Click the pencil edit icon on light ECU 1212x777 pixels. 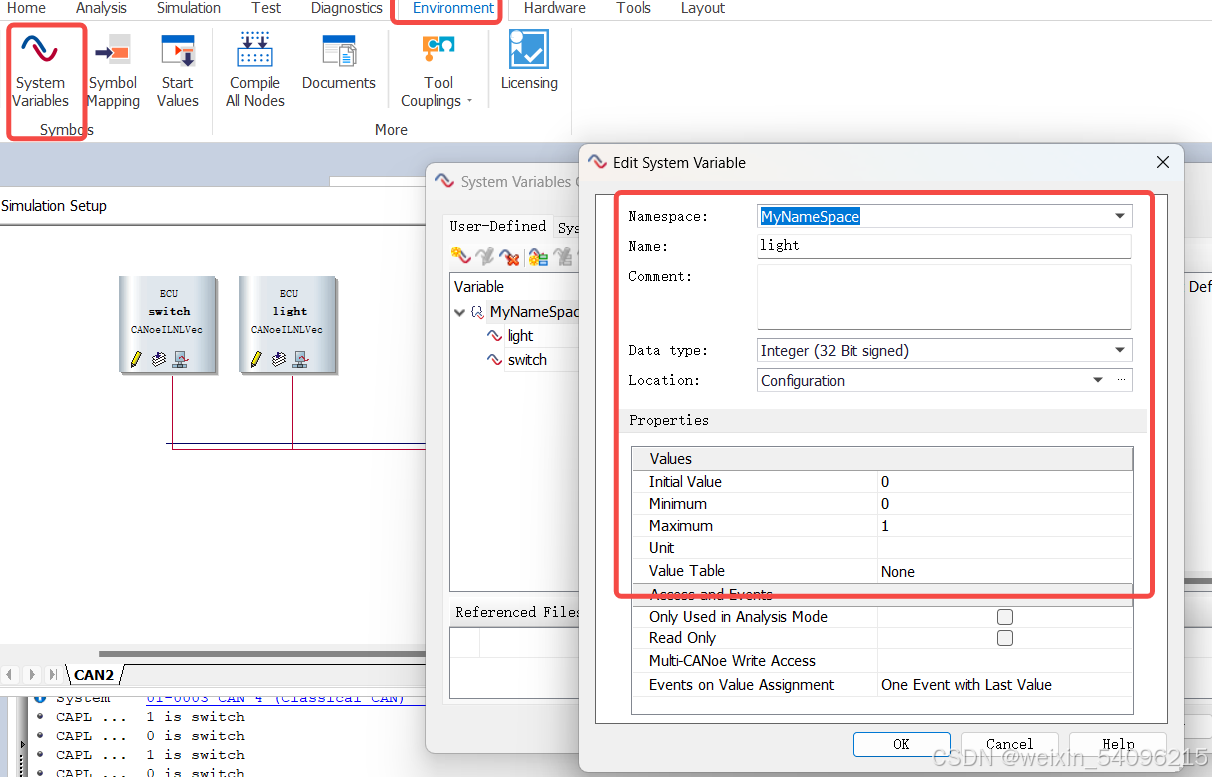pos(256,358)
